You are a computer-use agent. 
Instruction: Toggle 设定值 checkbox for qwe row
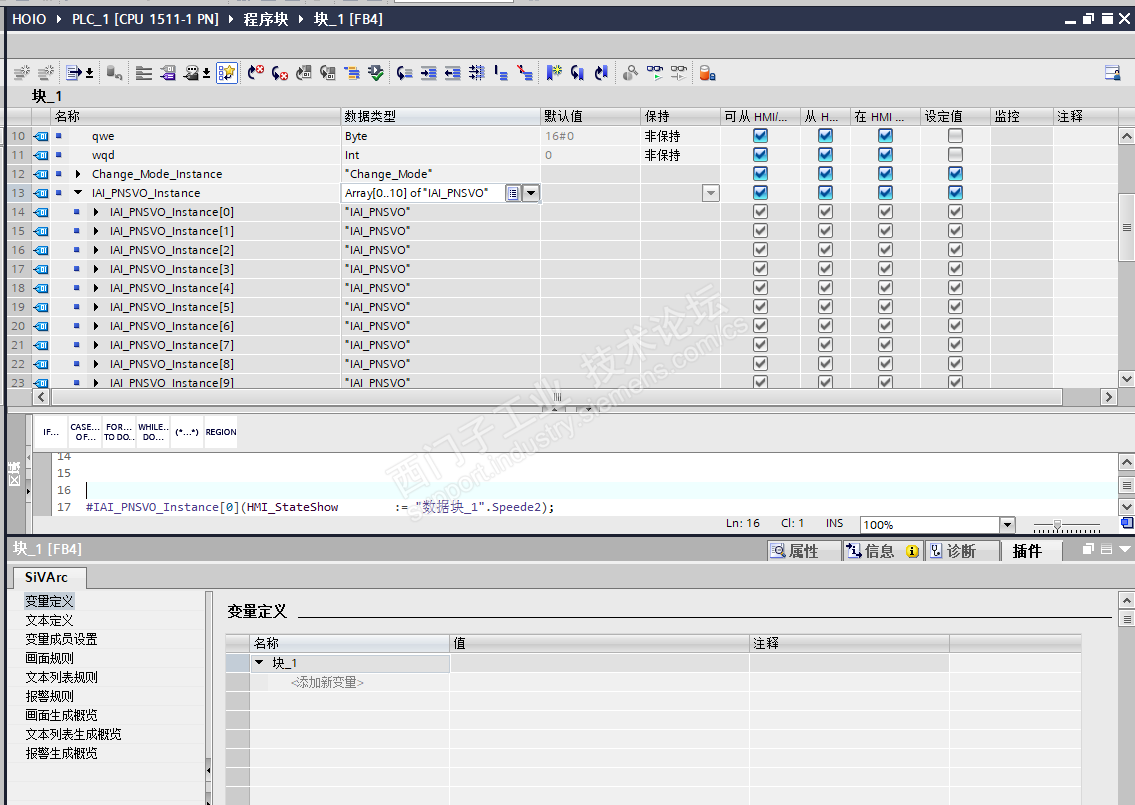coord(955,135)
